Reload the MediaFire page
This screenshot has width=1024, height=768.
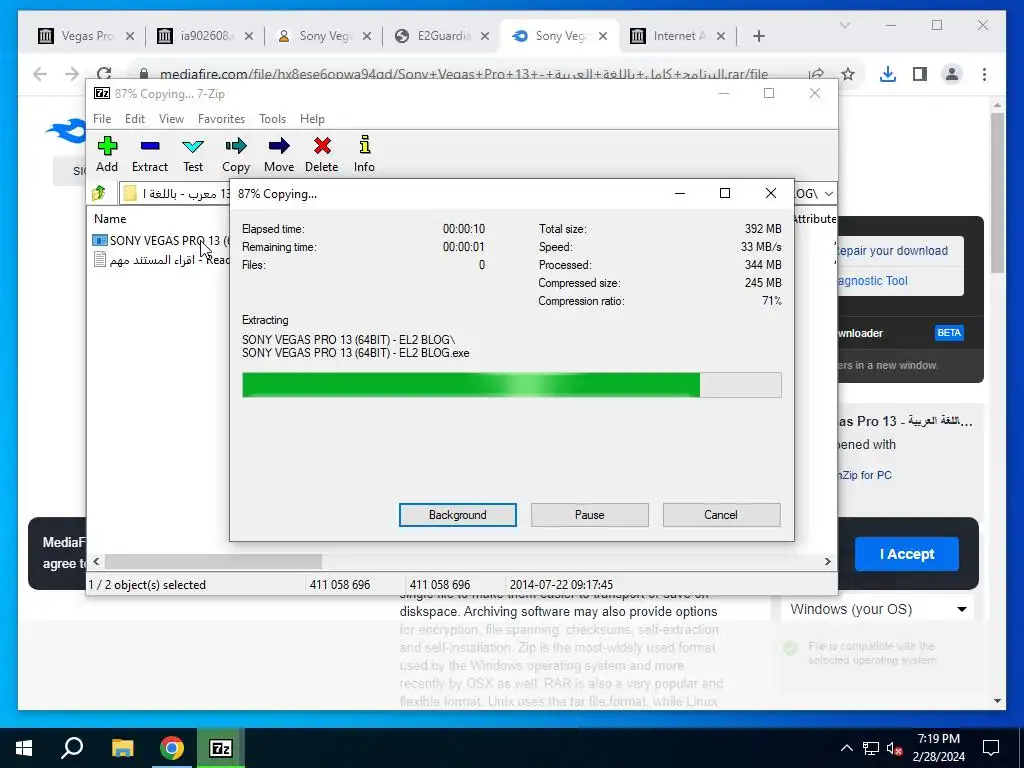pyautogui.click(x=104, y=73)
